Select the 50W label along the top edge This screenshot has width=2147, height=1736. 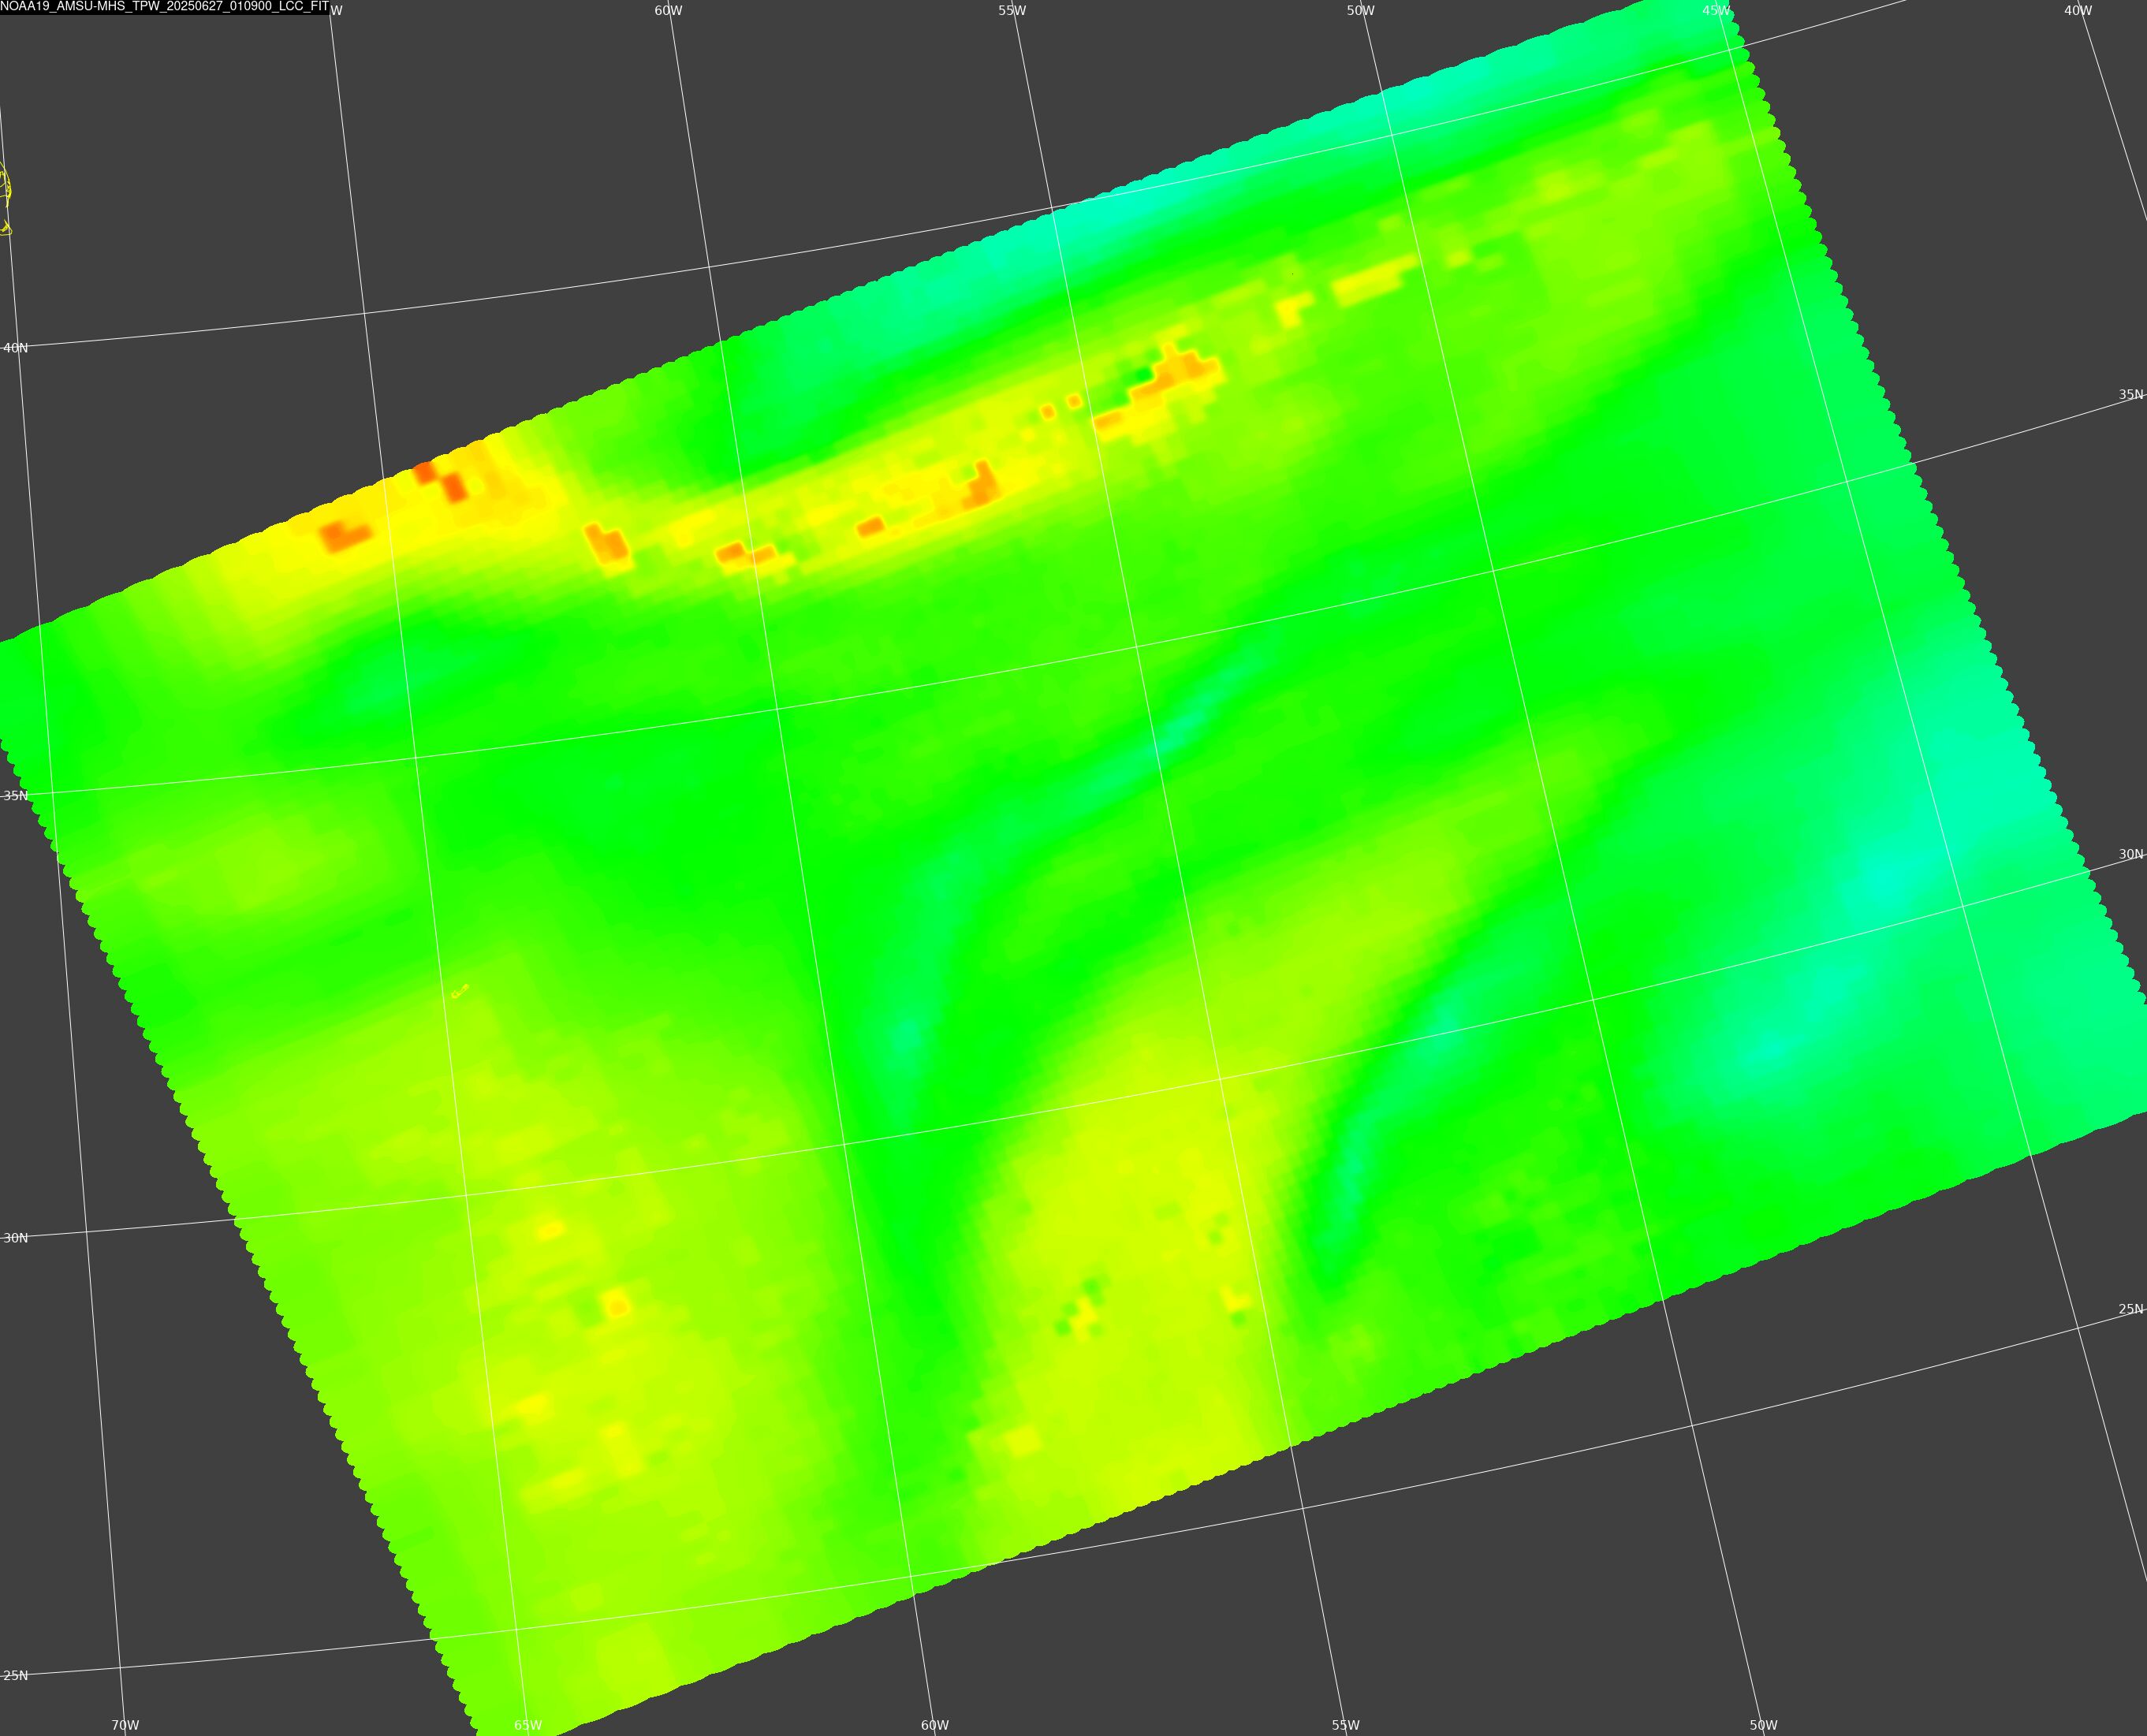point(1360,11)
